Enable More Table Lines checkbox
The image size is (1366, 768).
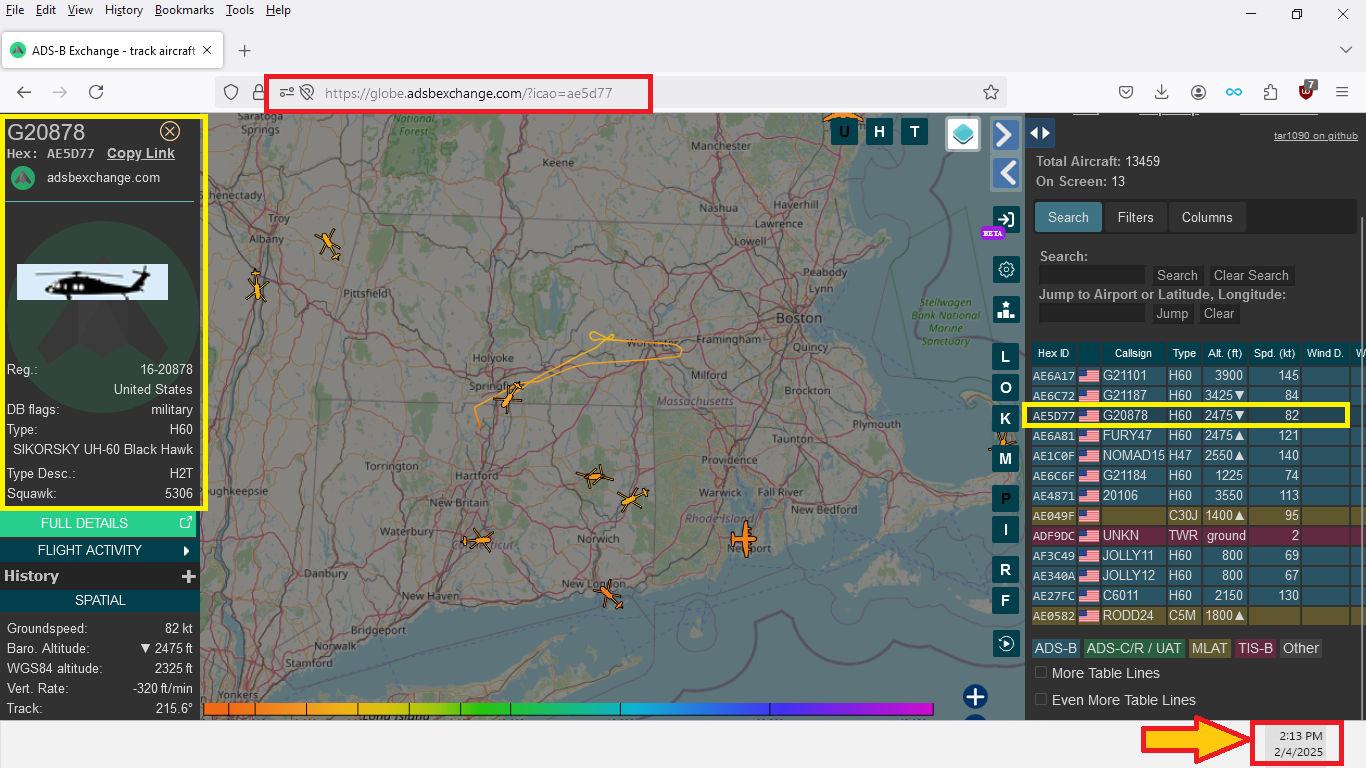point(1041,673)
